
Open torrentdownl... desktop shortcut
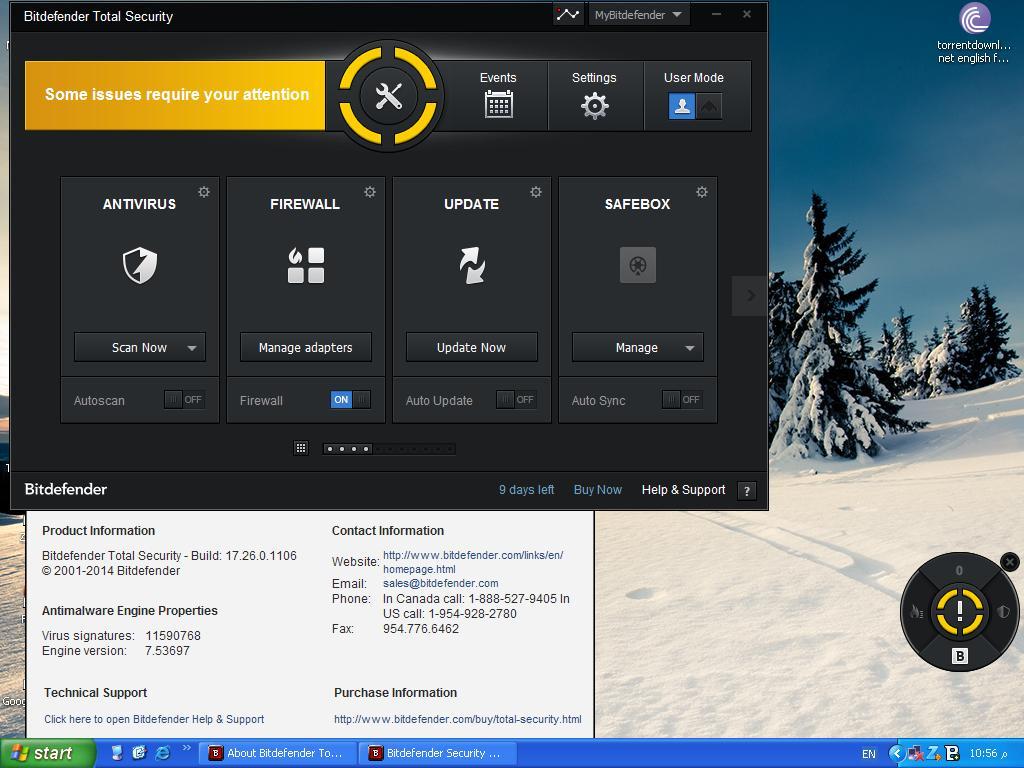tap(974, 34)
